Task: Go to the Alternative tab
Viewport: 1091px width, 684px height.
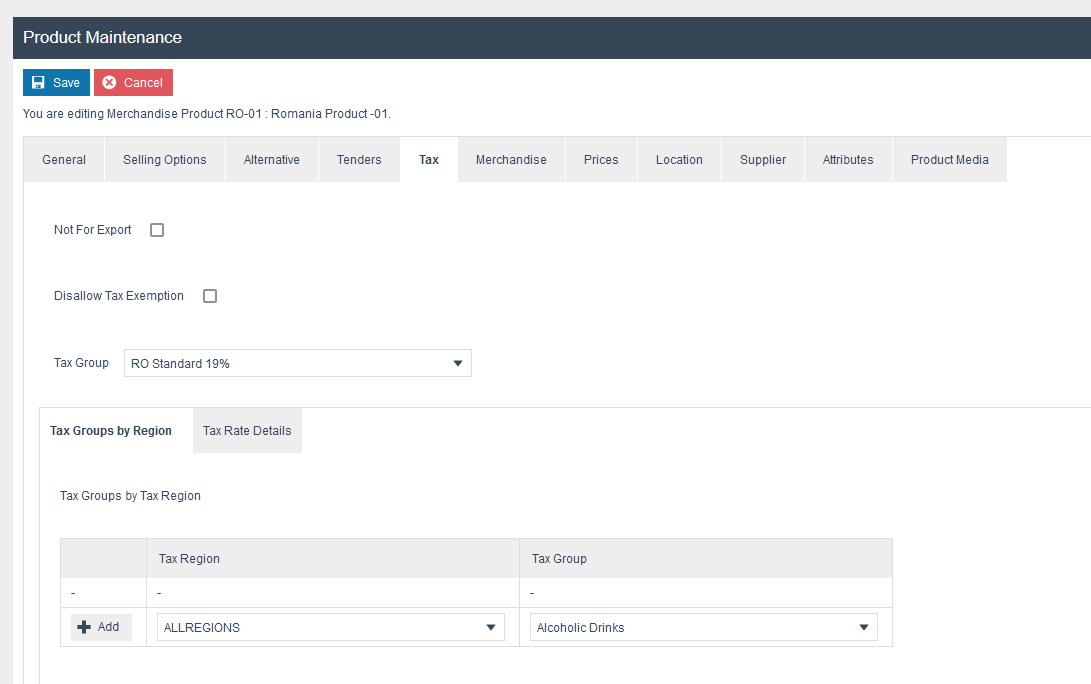Action: click(x=272, y=160)
